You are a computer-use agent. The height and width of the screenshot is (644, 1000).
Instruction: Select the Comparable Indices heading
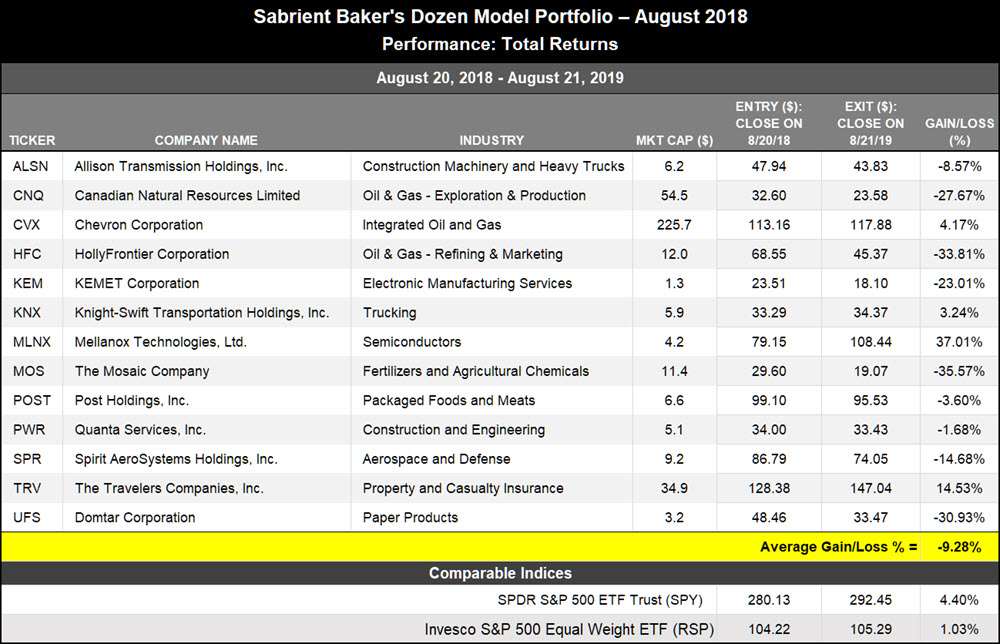tap(500, 573)
